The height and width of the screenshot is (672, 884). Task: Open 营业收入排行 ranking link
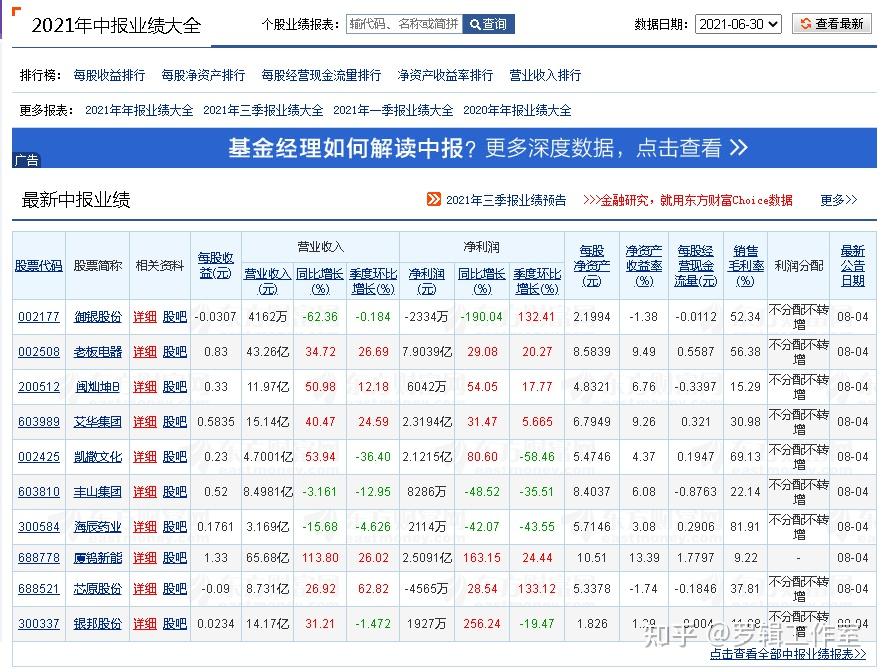[x=545, y=75]
